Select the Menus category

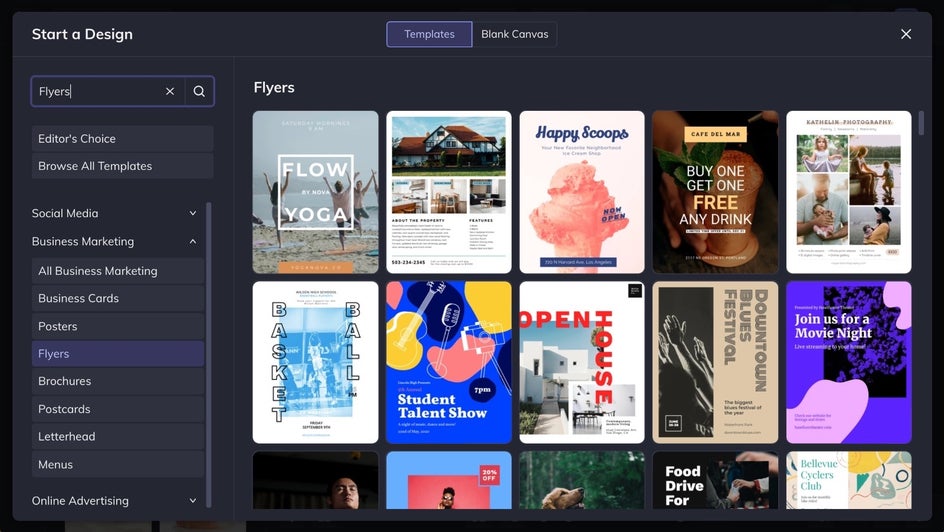coord(118,464)
